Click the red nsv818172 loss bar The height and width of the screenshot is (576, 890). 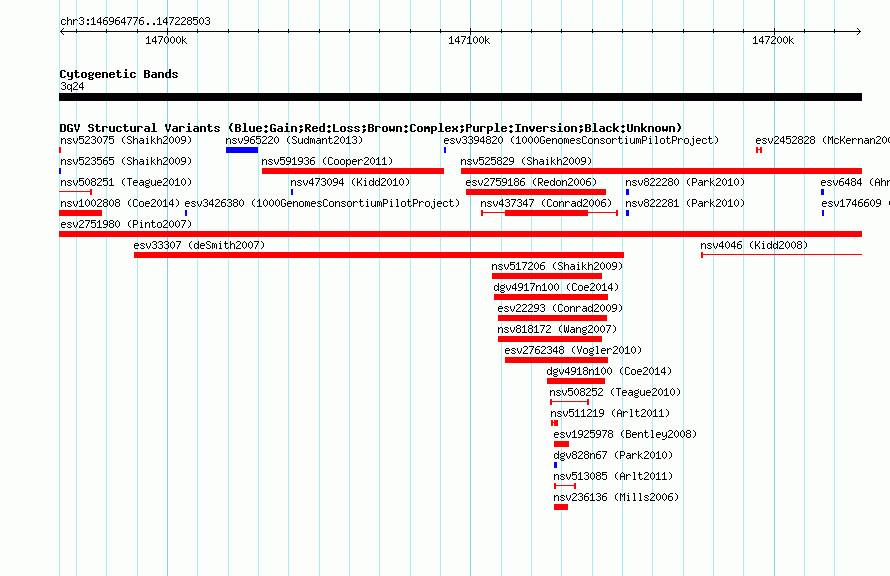click(x=550, y=339)
